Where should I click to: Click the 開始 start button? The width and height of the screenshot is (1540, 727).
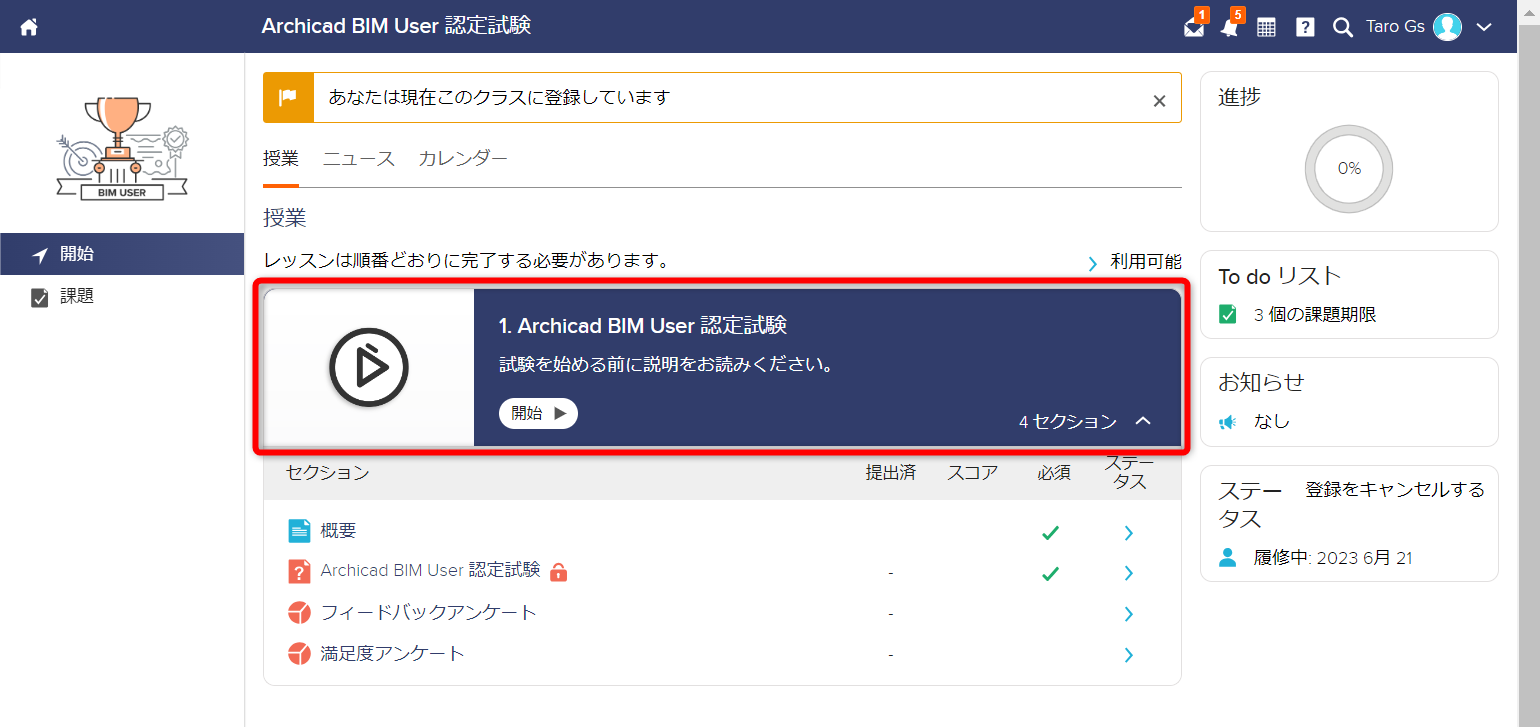[x=538, y=413]
